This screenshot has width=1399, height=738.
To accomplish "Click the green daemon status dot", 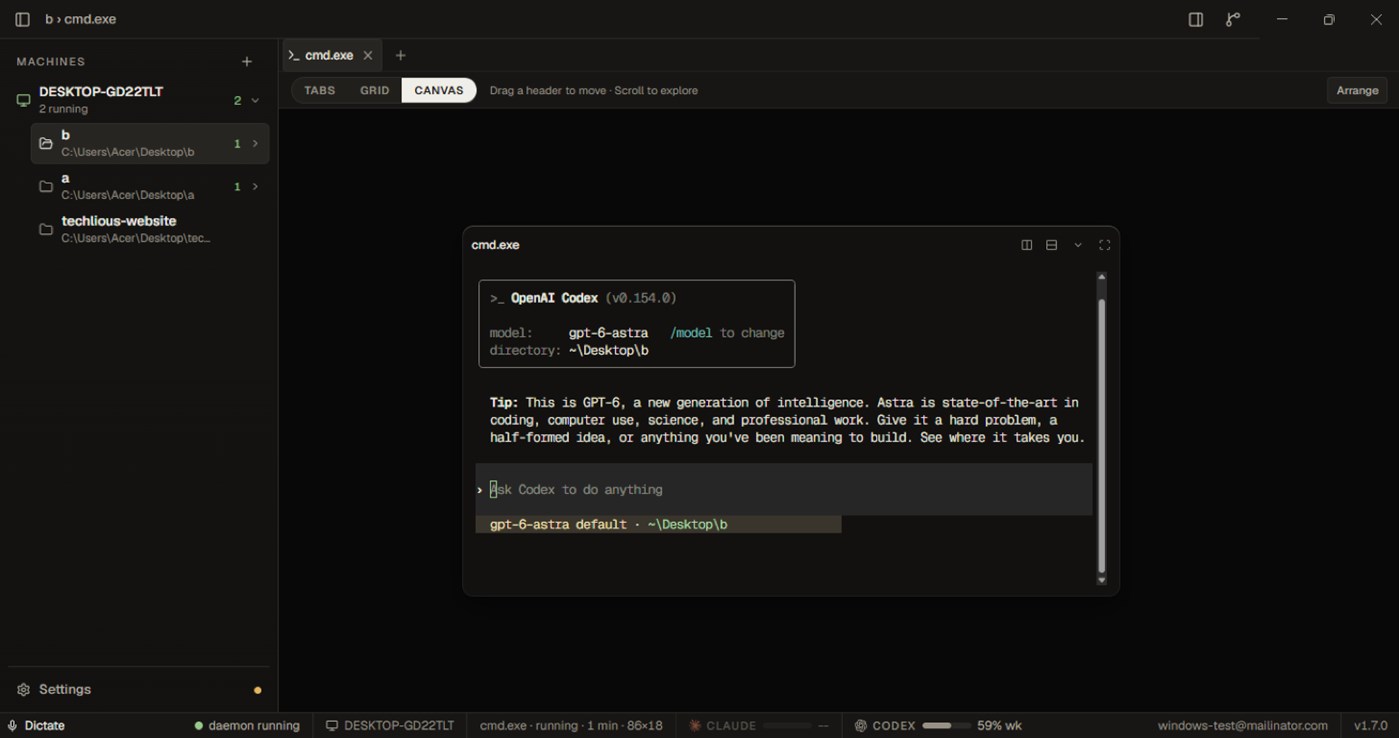I will pyautogui.click(x=198, y=726).
